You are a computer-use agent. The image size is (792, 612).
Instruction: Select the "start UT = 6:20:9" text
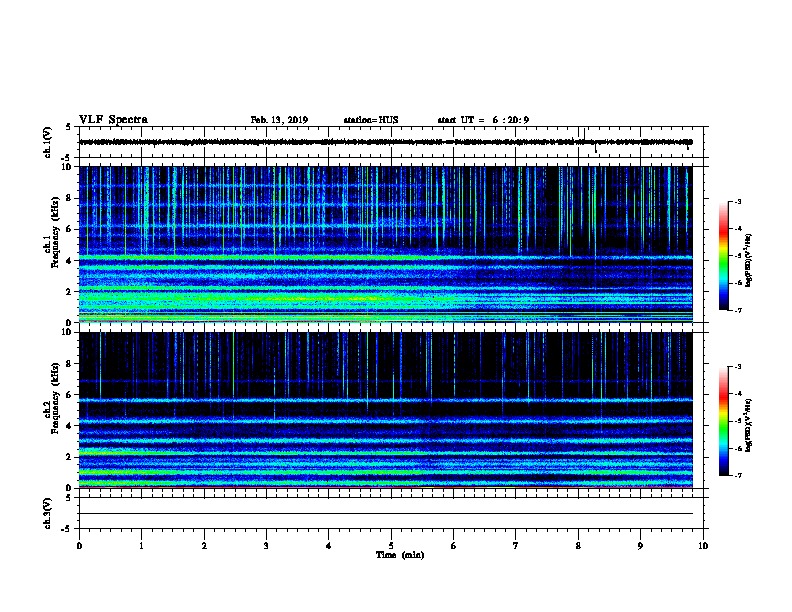[483, 120]
